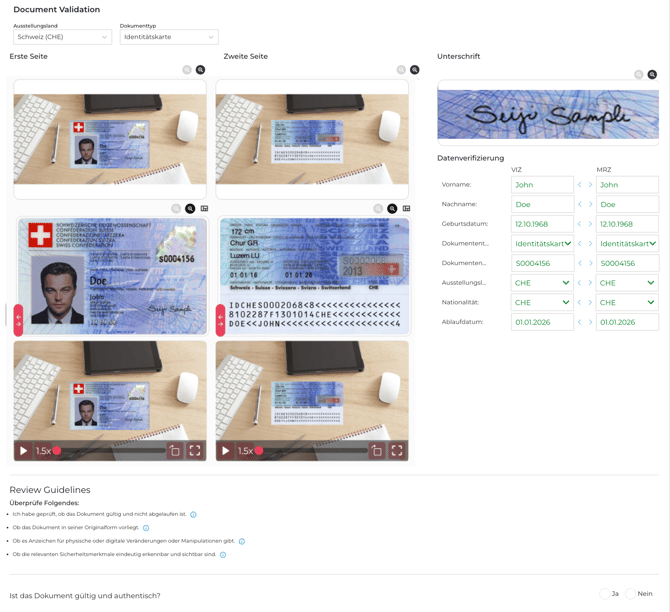Copy Vorname MRZ to VIZ left arrow

coord(580,185)
